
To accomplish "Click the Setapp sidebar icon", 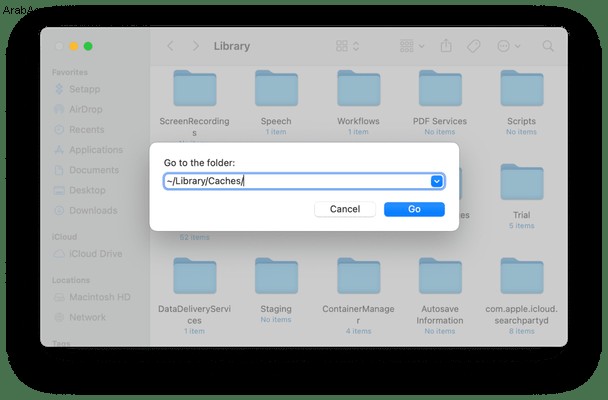I will point(59,89).
